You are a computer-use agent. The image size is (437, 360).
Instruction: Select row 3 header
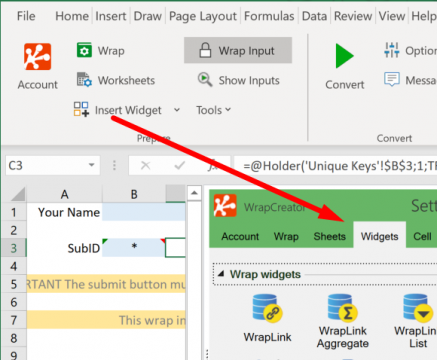pos(14,248)
